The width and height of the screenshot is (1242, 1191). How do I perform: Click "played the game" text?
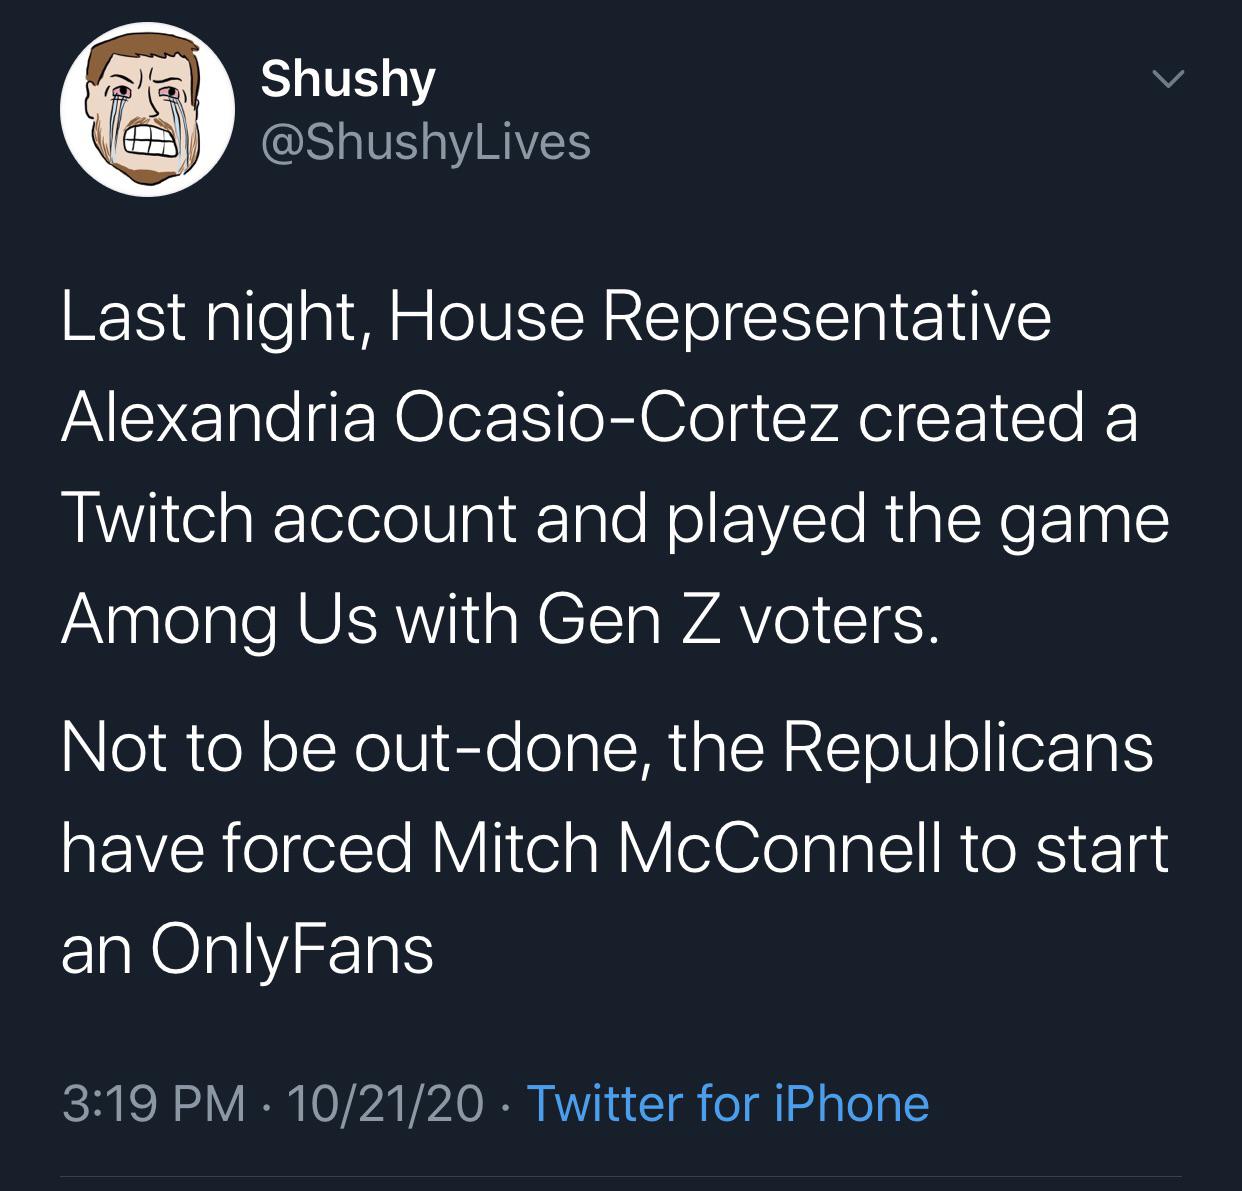click(918, 519)
